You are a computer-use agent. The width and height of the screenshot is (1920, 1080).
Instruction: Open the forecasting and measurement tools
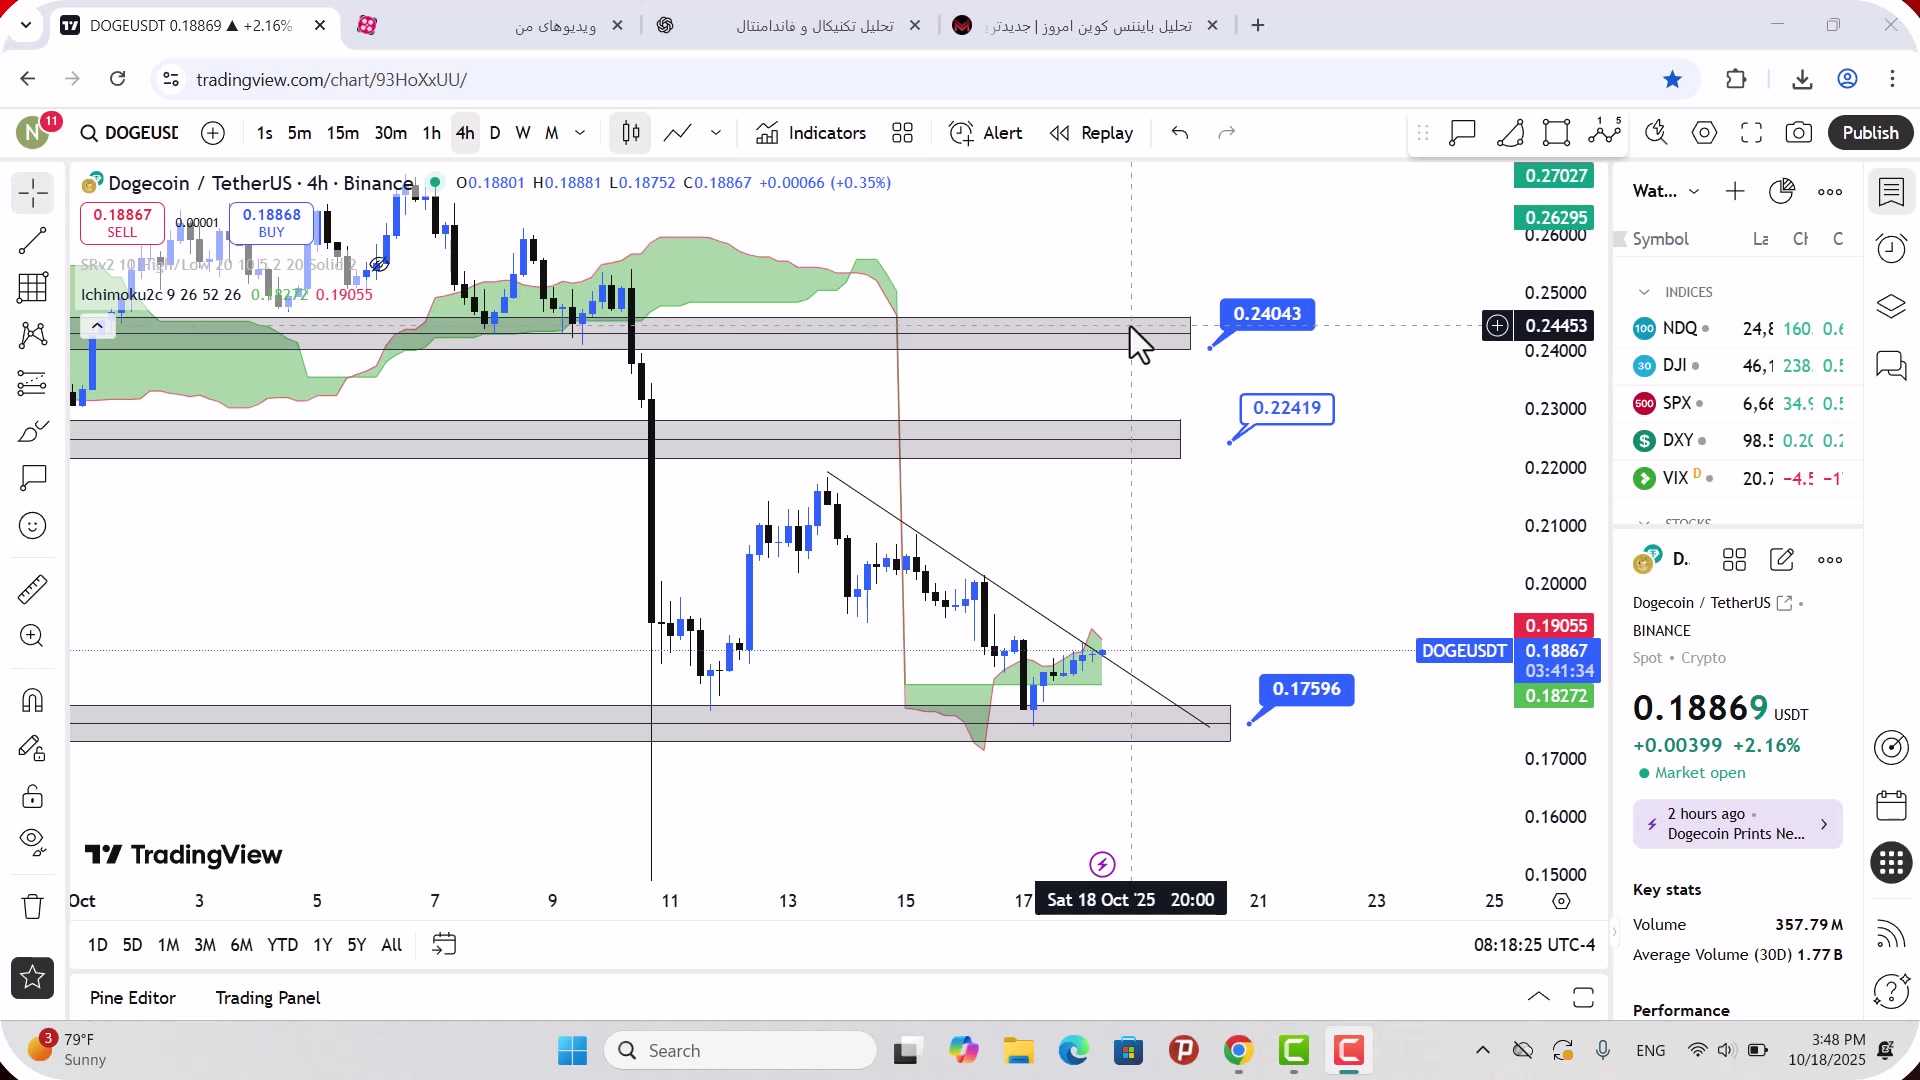pyautogui.click(x=33, y=383)
